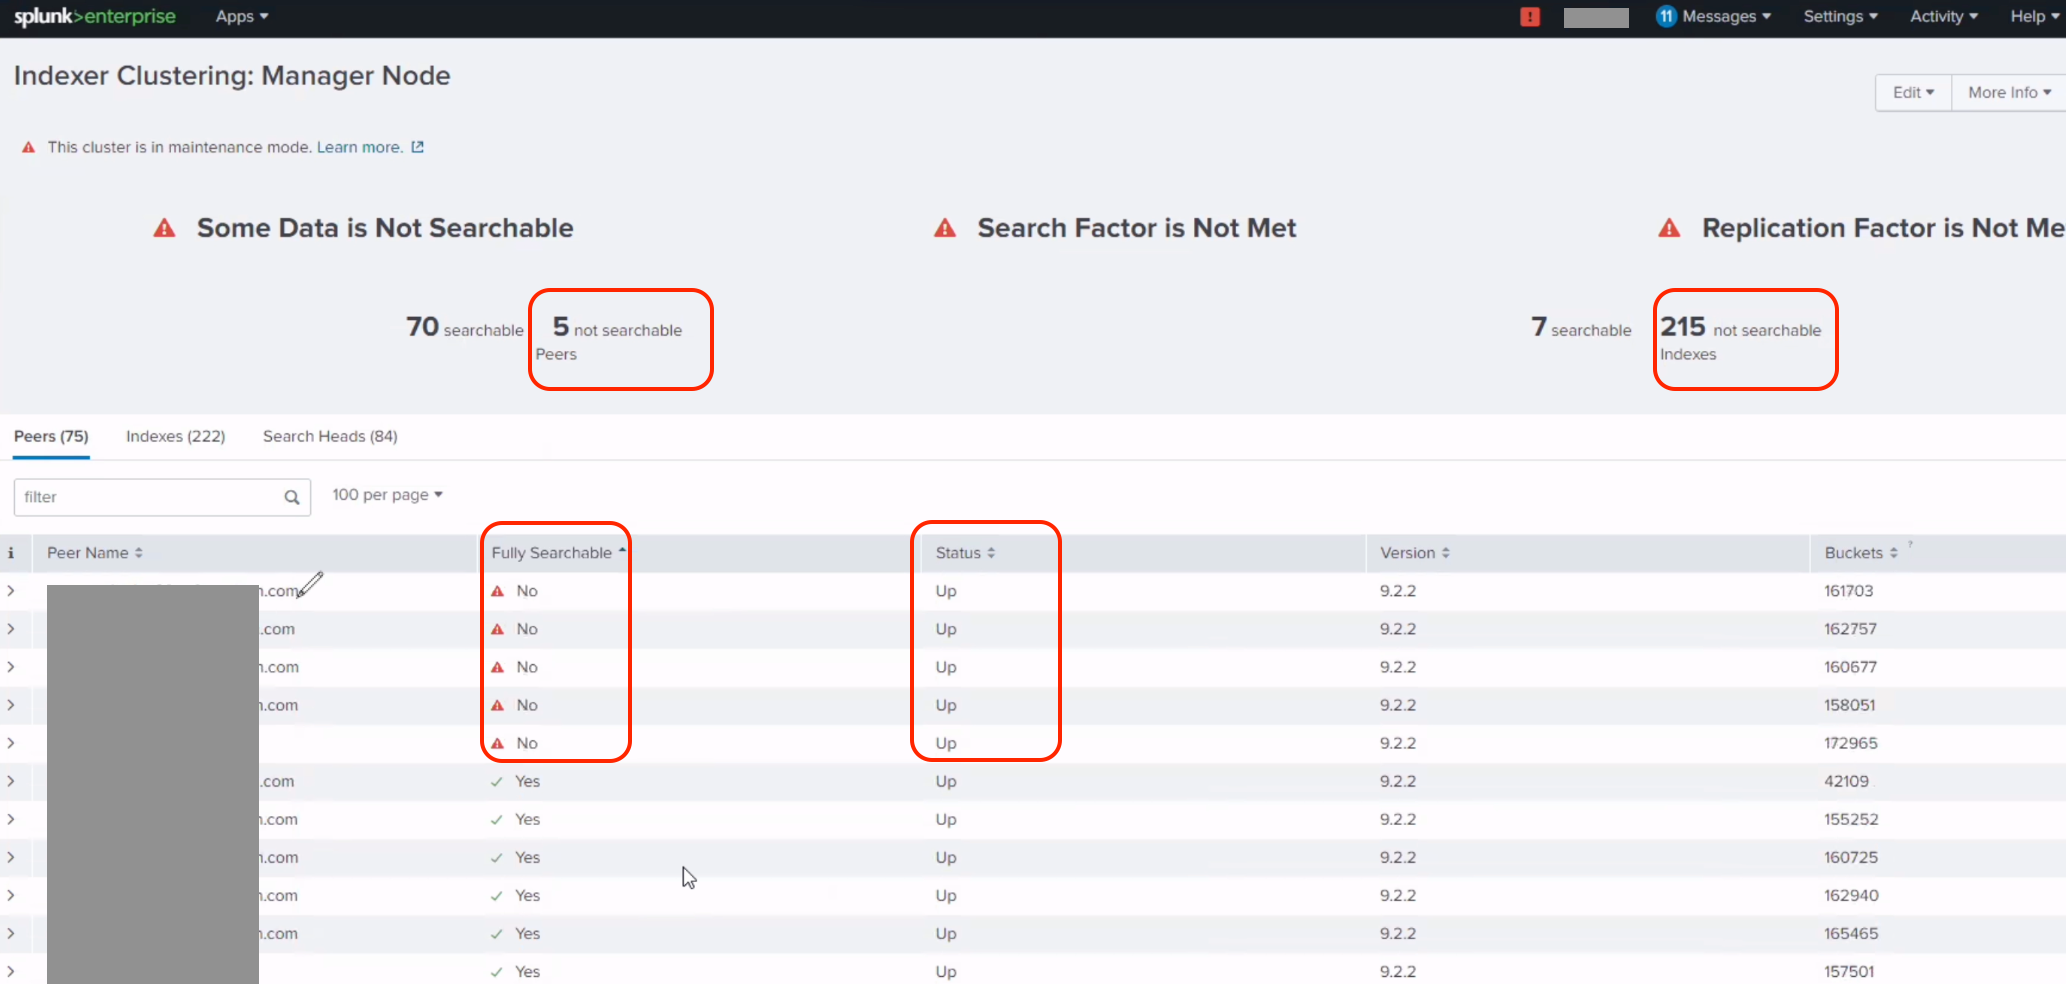Open the Activity menu
Image resolution: width=2066 pixels, height=984 pixels.
point(1941,16)
